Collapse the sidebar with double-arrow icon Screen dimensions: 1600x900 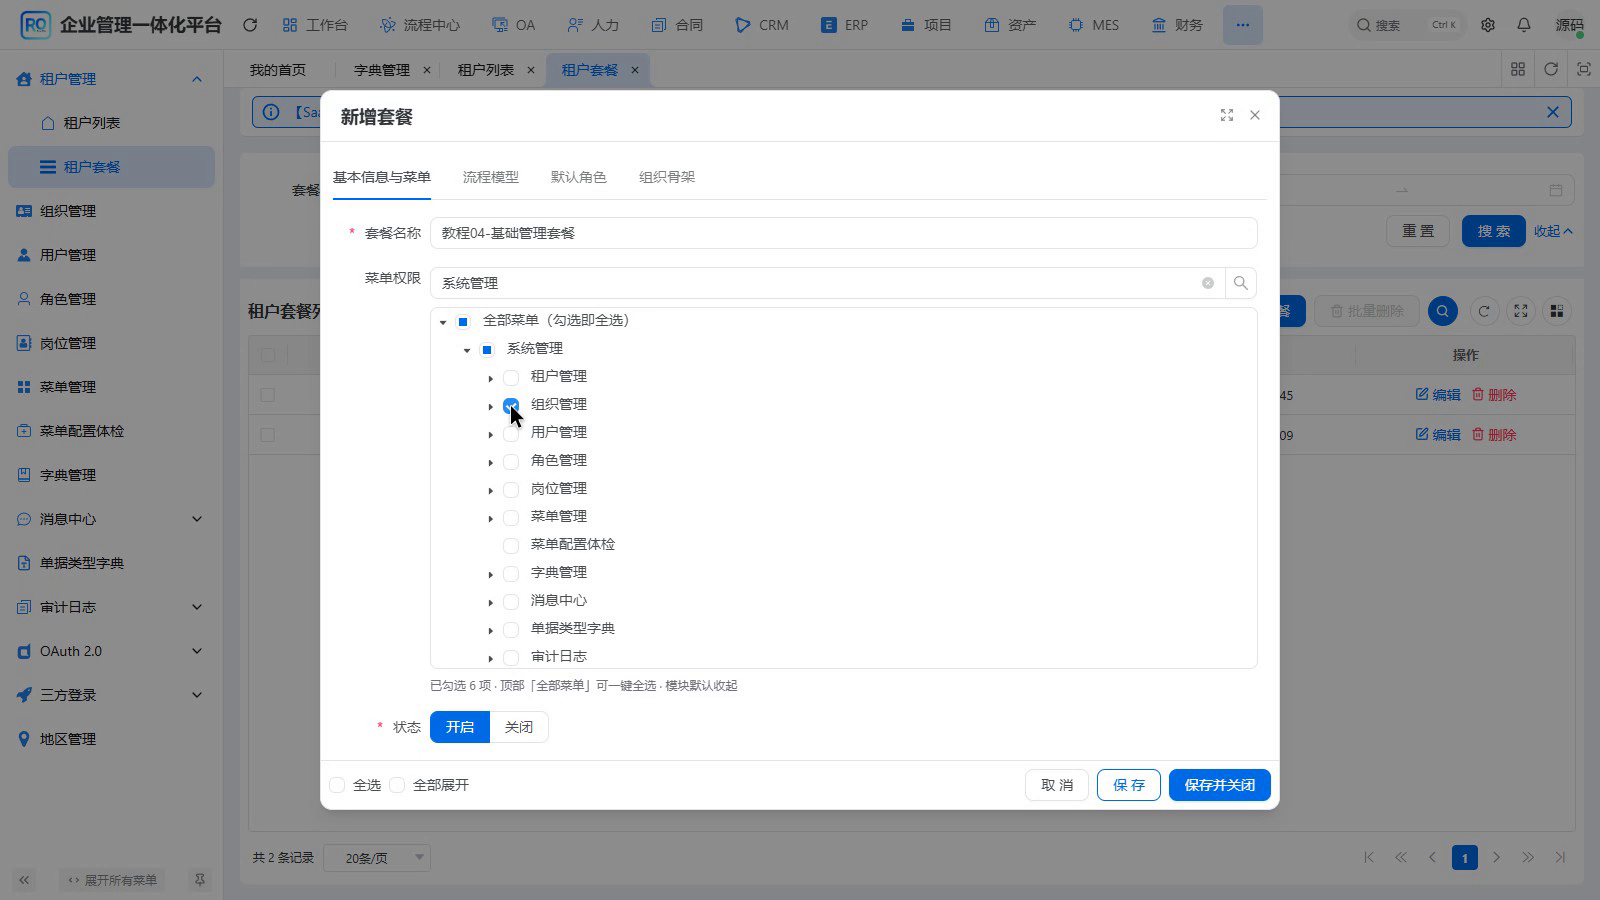pyautogui.click(x=24, y=880)
